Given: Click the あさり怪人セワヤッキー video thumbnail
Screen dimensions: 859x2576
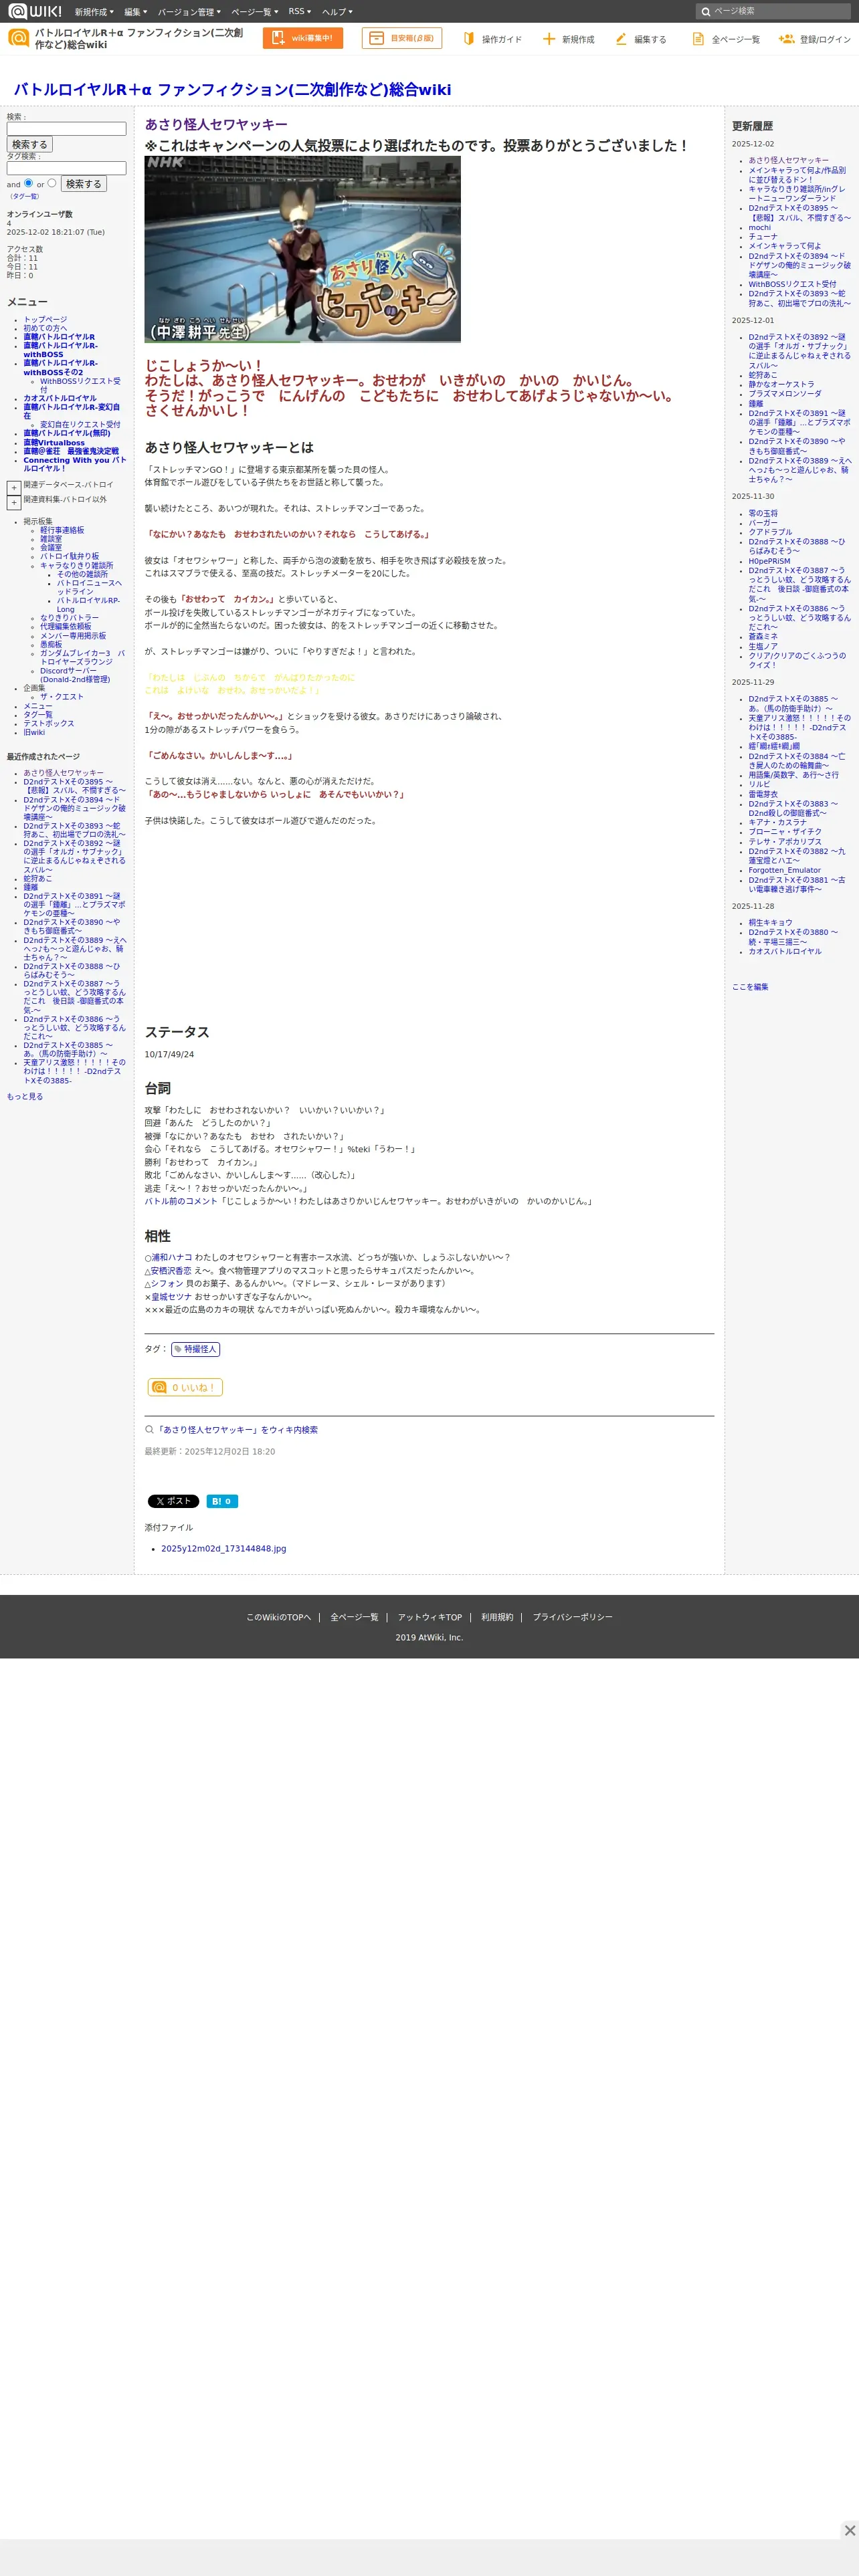Looking at the screenshot, I should pos(302,249).
